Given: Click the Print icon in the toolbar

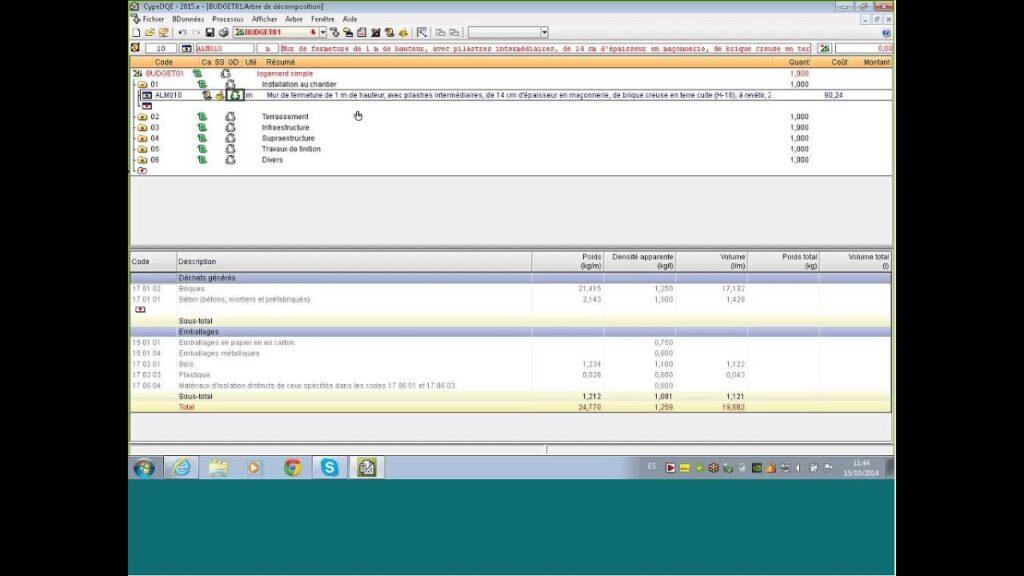Looking at the screenshot, I should click(223, 33).
